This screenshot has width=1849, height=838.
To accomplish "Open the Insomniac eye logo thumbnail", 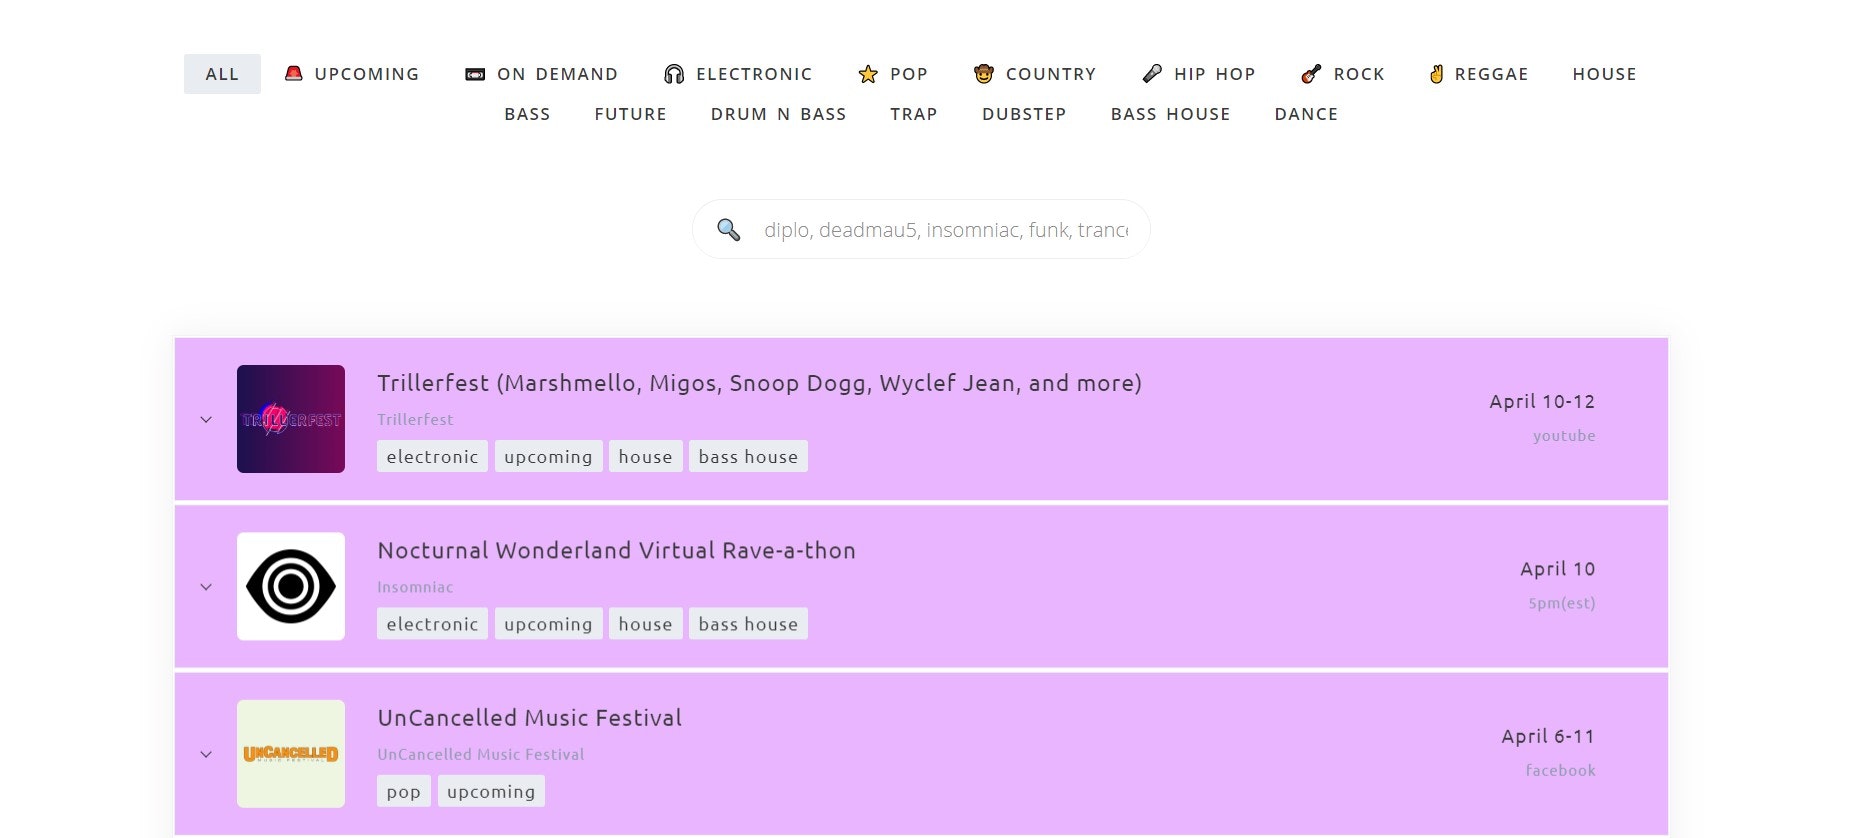I will coord(291,586).
